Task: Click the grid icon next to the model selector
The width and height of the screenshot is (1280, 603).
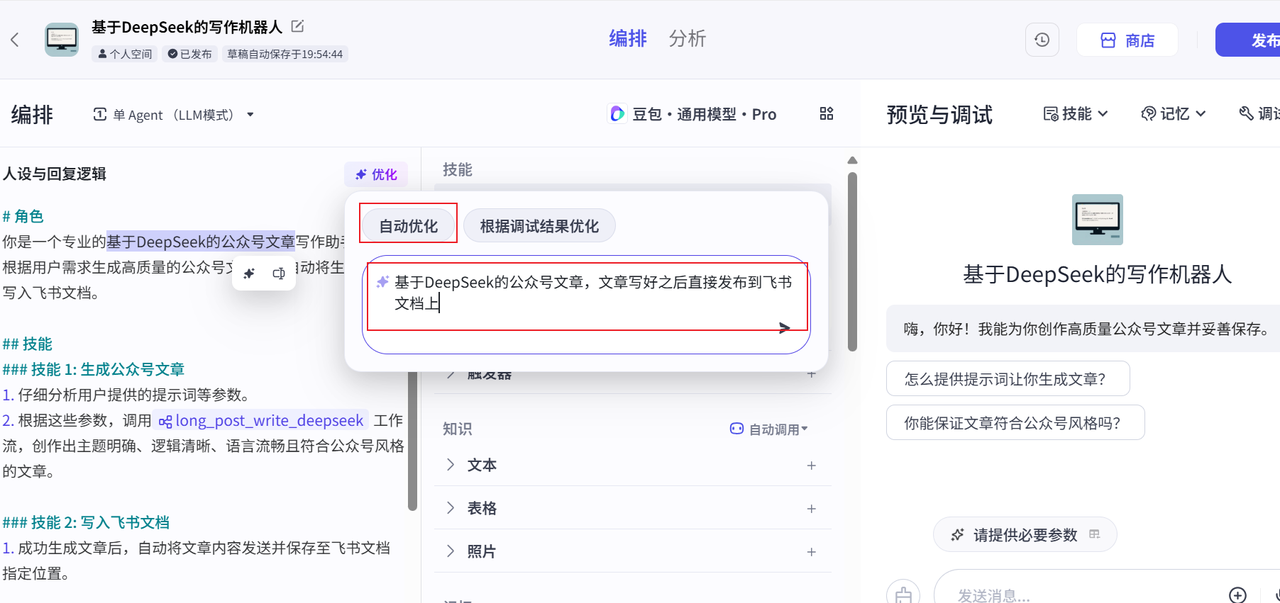Action: click(826, 114)
